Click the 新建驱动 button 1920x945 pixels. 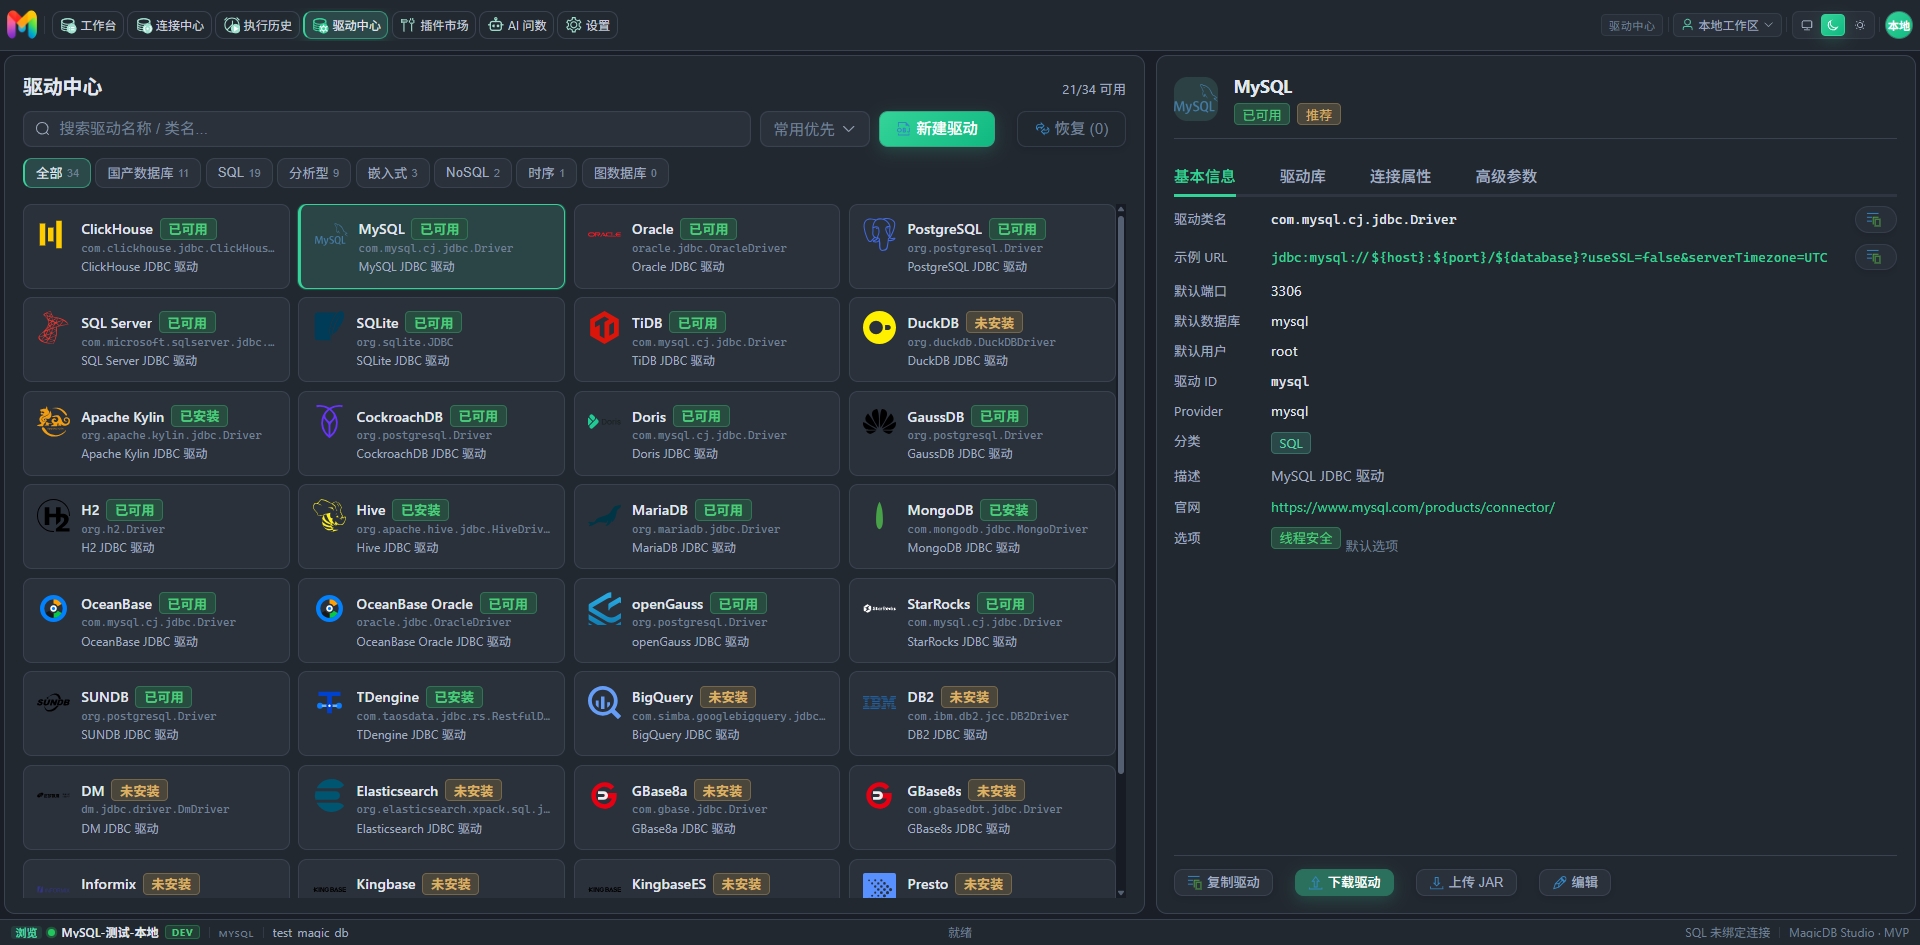tap(936, 128)
